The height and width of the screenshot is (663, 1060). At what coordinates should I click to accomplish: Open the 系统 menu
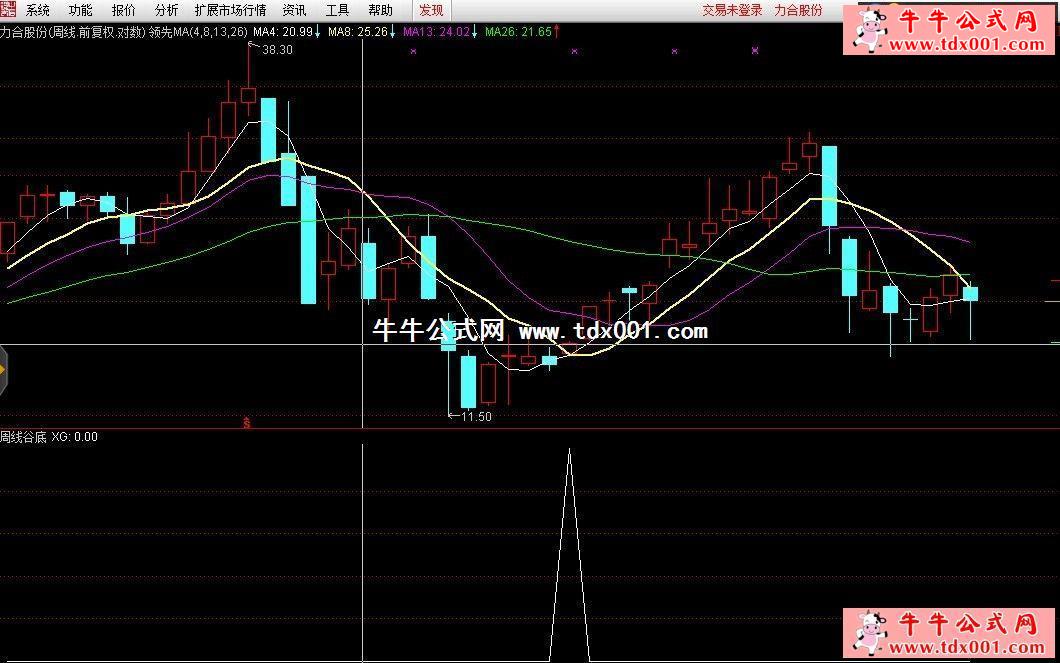(38, 10)
